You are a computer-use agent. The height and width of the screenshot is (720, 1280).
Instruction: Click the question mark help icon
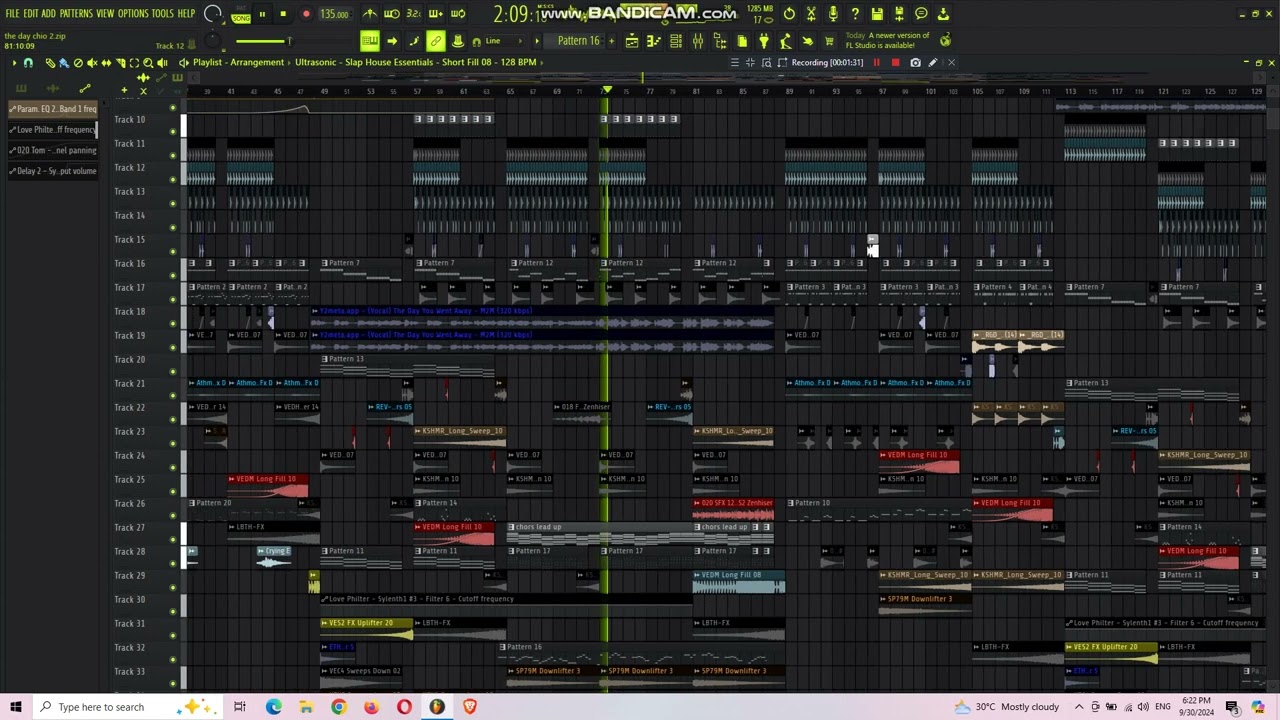(x=855, y=14)
